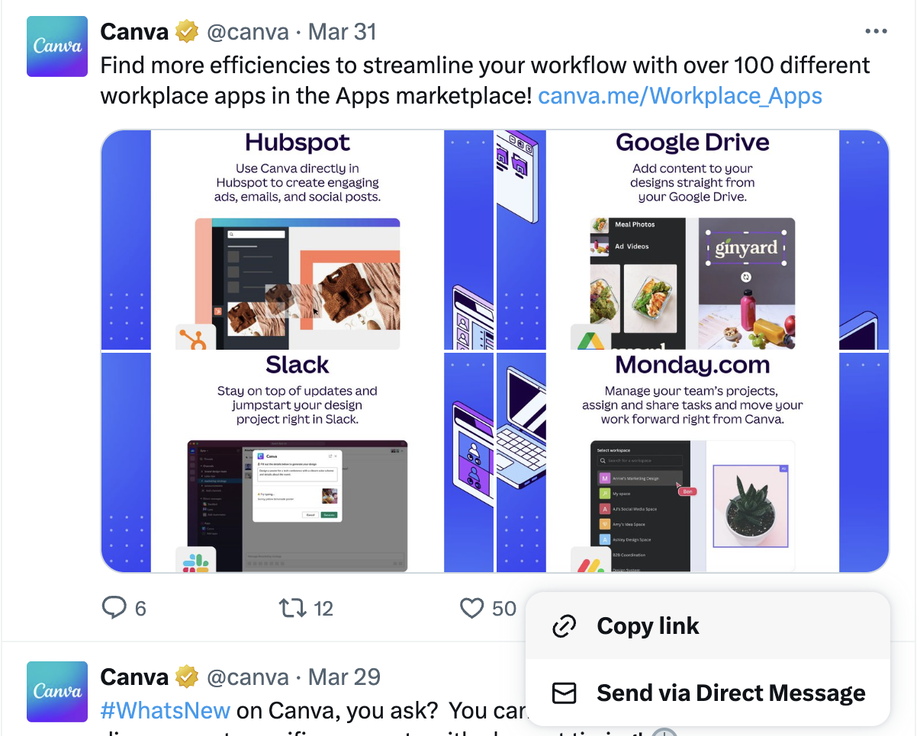Open the Monday.com image thumbnail
This screenshot has width=920, height=736.
click(692, 462)
